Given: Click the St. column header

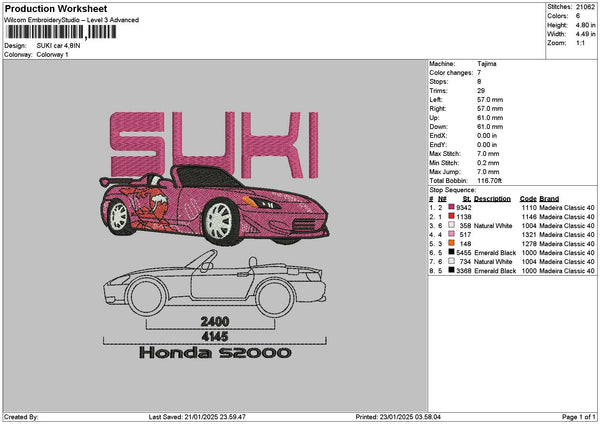Looking at the screenshot, I should (466, 198).
